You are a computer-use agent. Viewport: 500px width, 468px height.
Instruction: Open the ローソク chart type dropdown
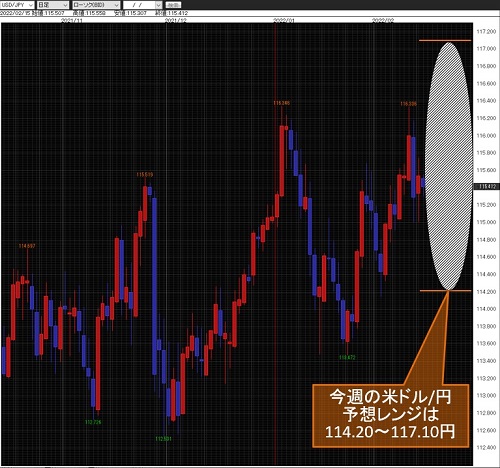(x=96, y=5)
